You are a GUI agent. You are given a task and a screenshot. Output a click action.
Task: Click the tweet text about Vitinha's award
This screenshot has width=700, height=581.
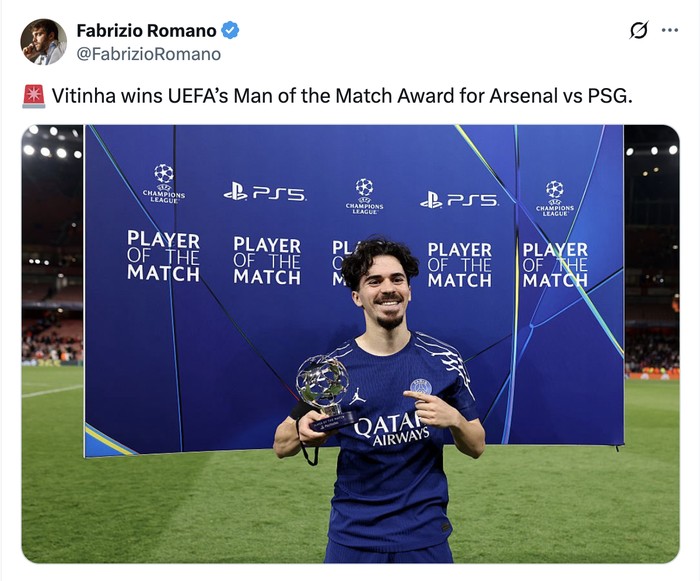[x=342, y=97]
